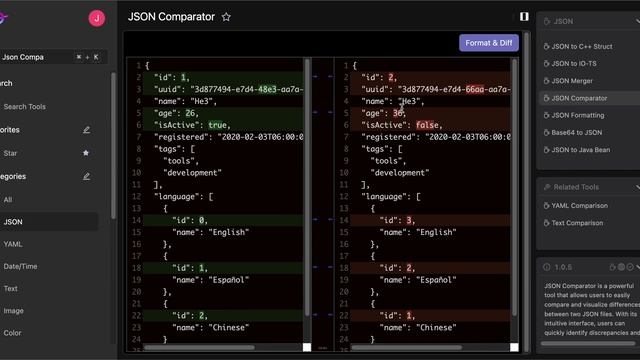Image resolution: width=640 pixels, height=360 pixels.
Task: Open JSON Formatting tool
Action: (578, 115)
